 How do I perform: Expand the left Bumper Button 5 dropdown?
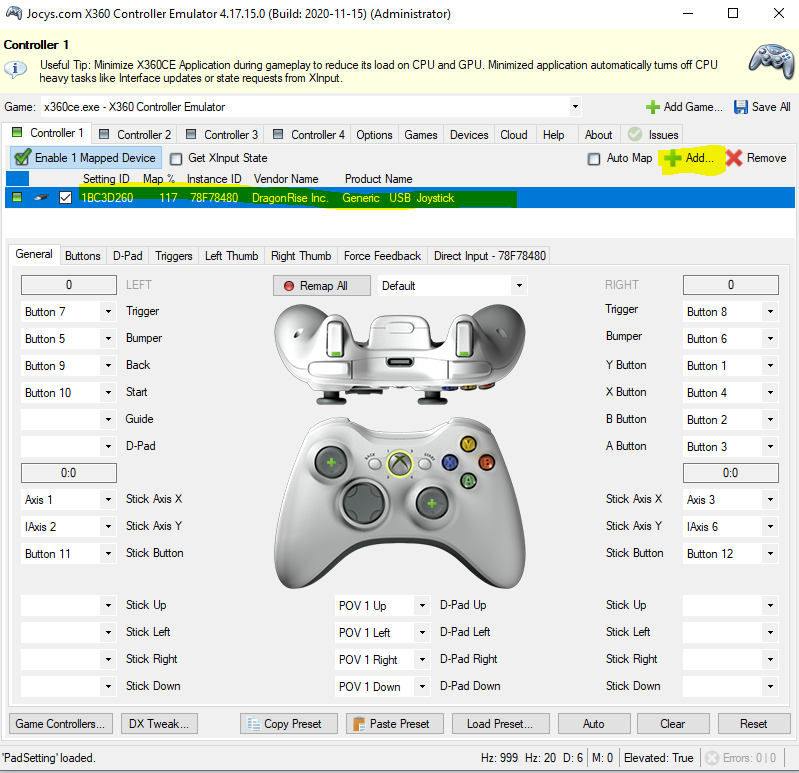point(108,338)
